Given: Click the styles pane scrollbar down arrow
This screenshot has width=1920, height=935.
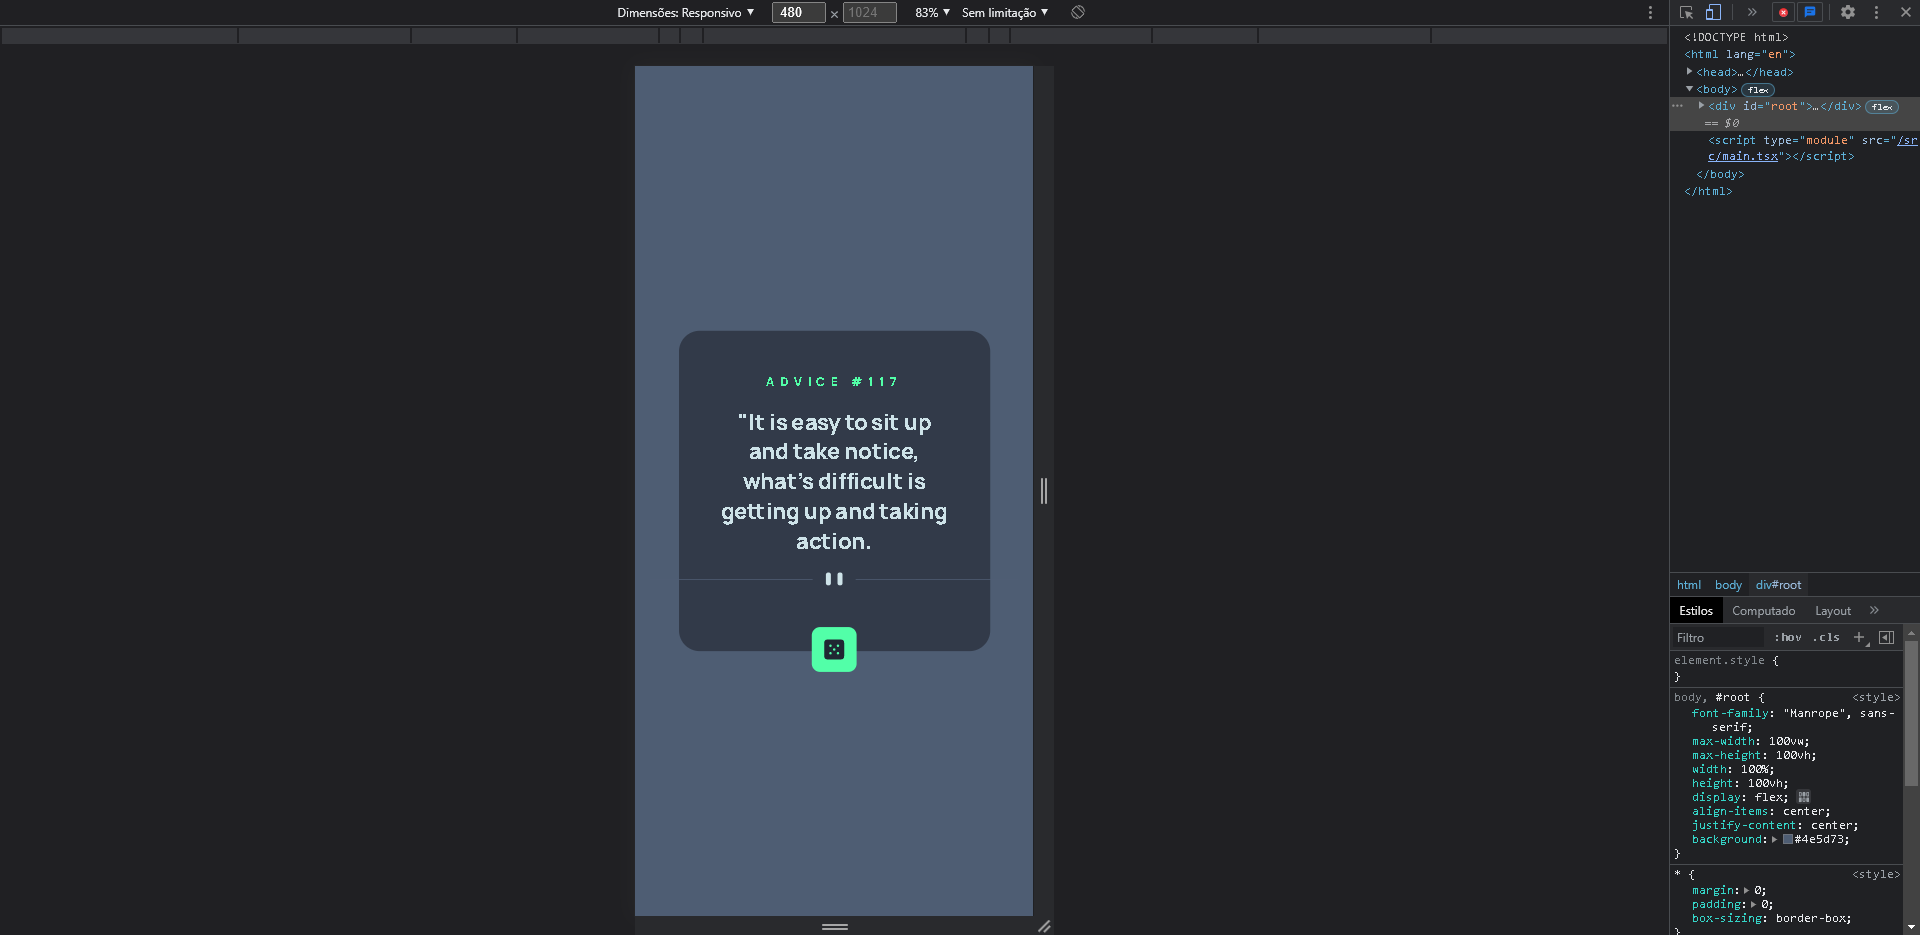Looking at the screenshot, I should click(x=1911, y=928).
